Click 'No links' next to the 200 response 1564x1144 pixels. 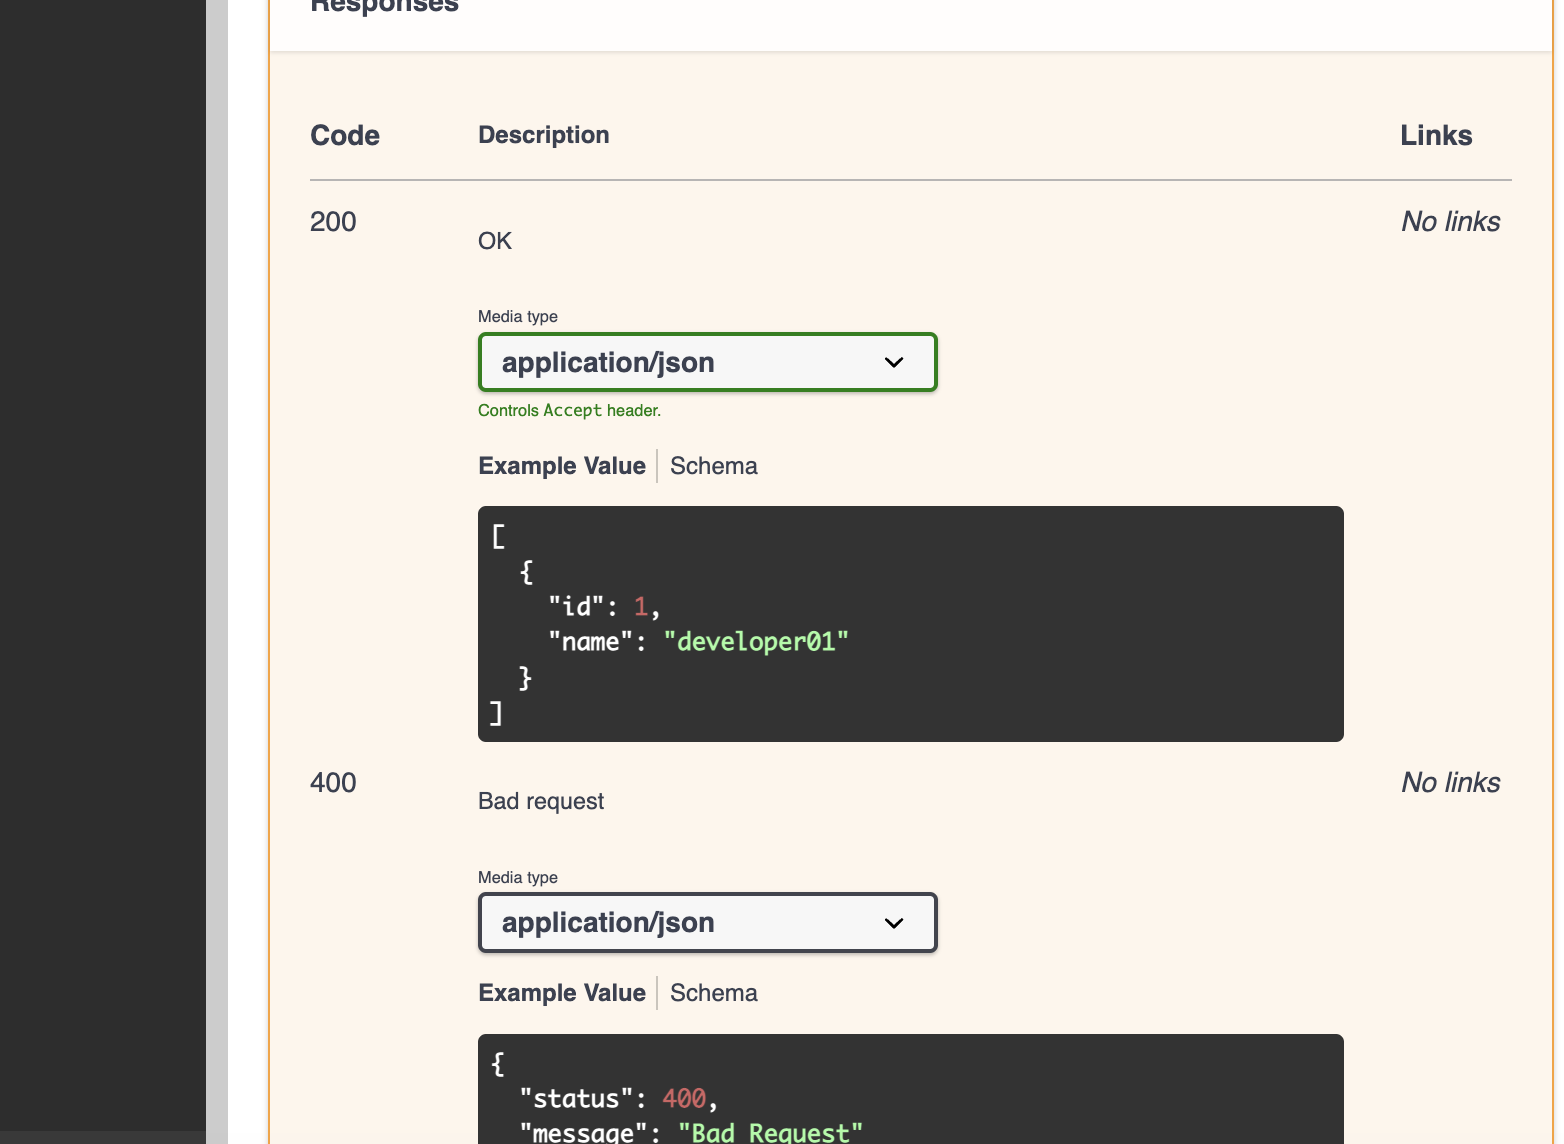pyautogui.click(x=1450, y=222)
